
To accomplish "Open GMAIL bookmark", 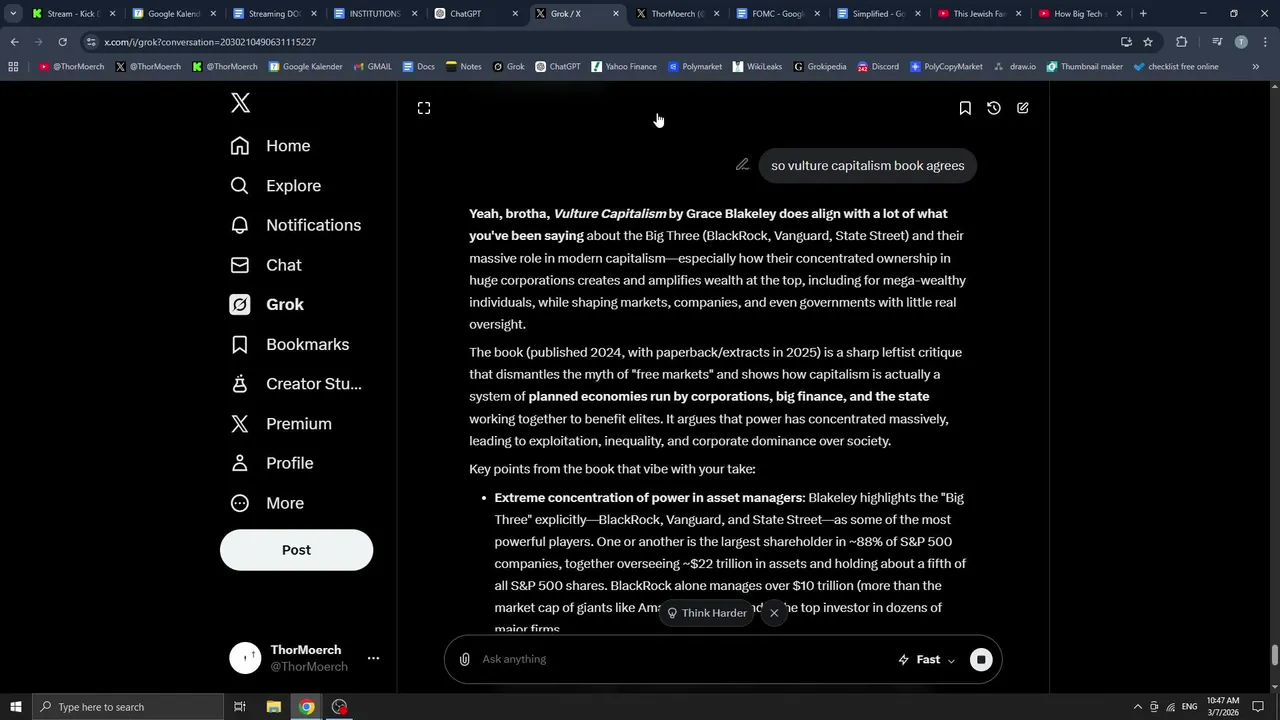I will pos(372,67).
